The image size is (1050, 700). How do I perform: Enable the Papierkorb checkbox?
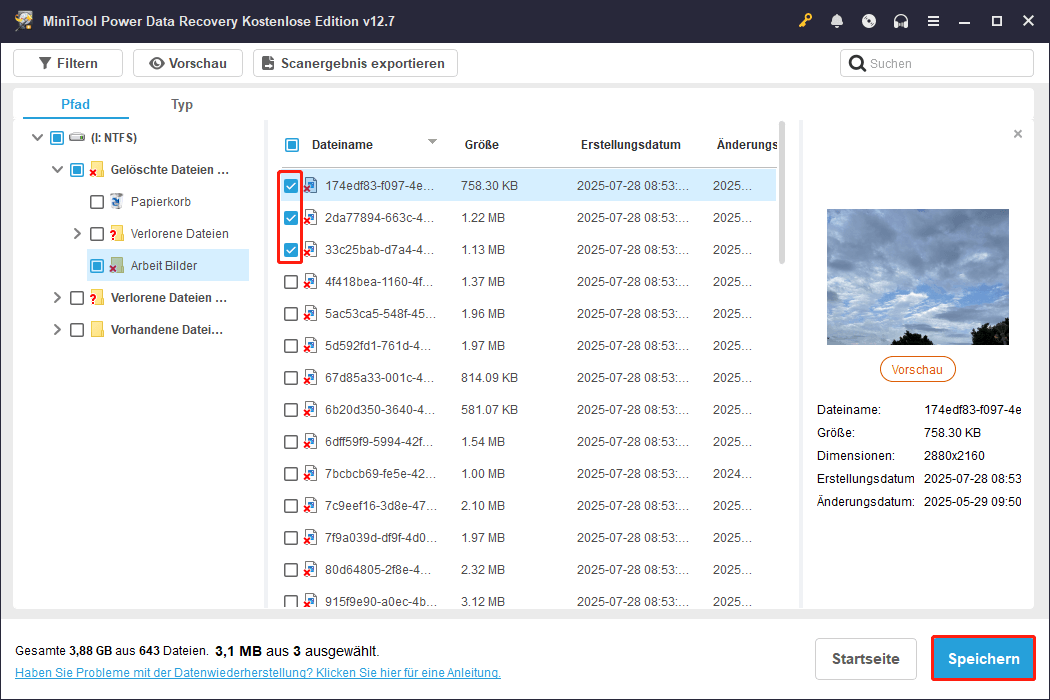pyautogui.click(x=96, y=201)
